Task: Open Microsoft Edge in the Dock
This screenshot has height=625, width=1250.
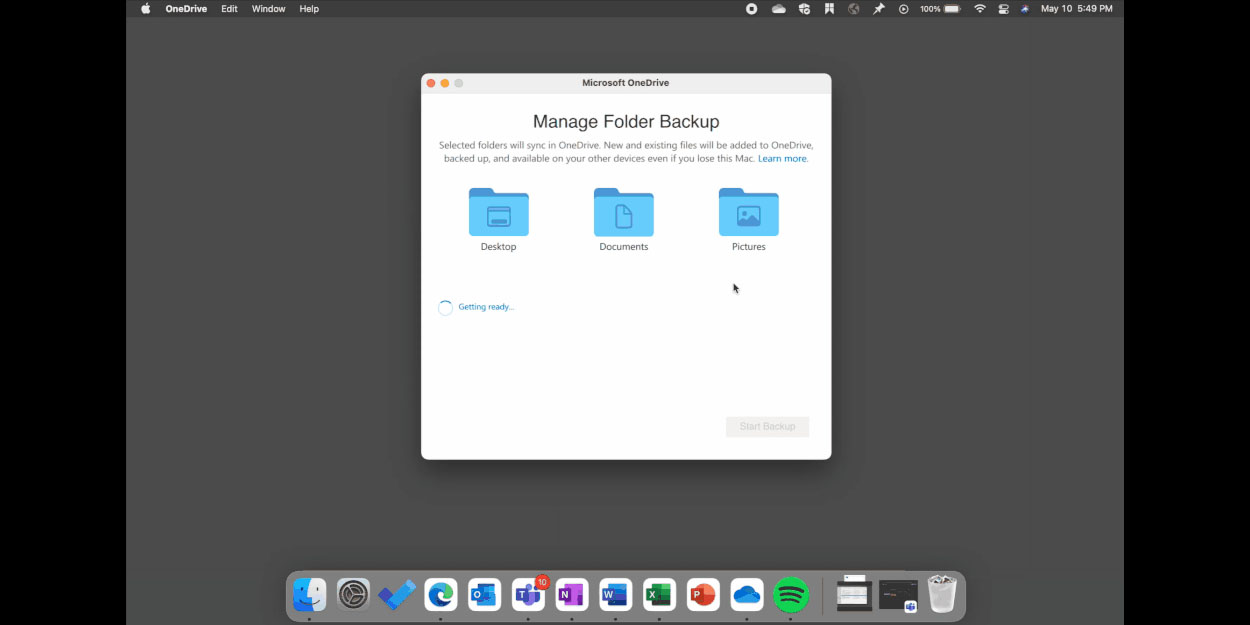Action: tap(441, 595)
